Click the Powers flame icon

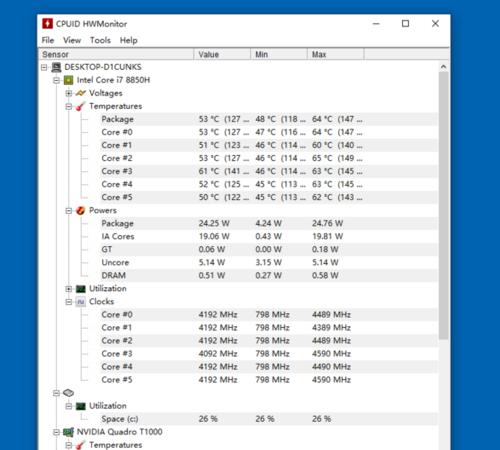pyautogui.click(x=81, y=211)
